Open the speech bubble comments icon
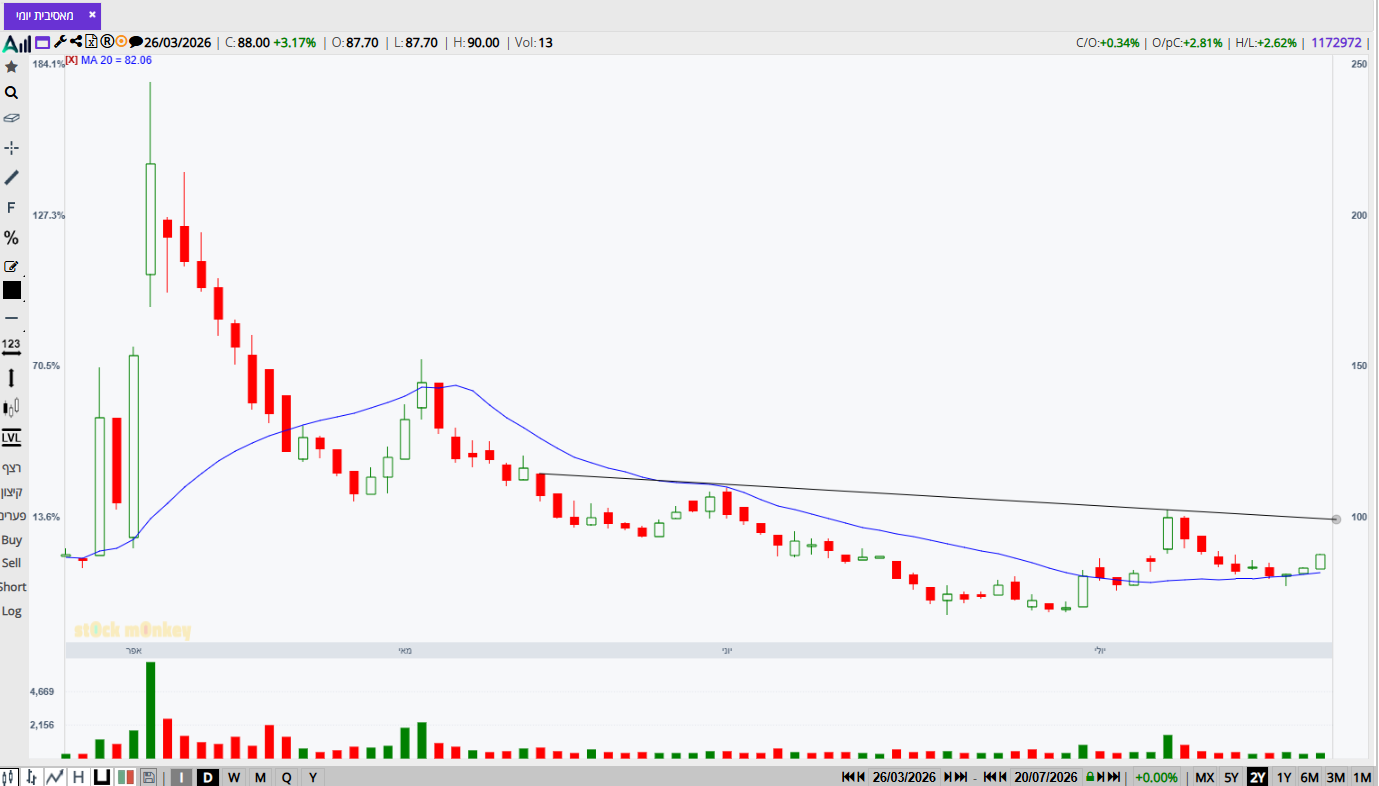1379x786 pixels. pos(136,42)
